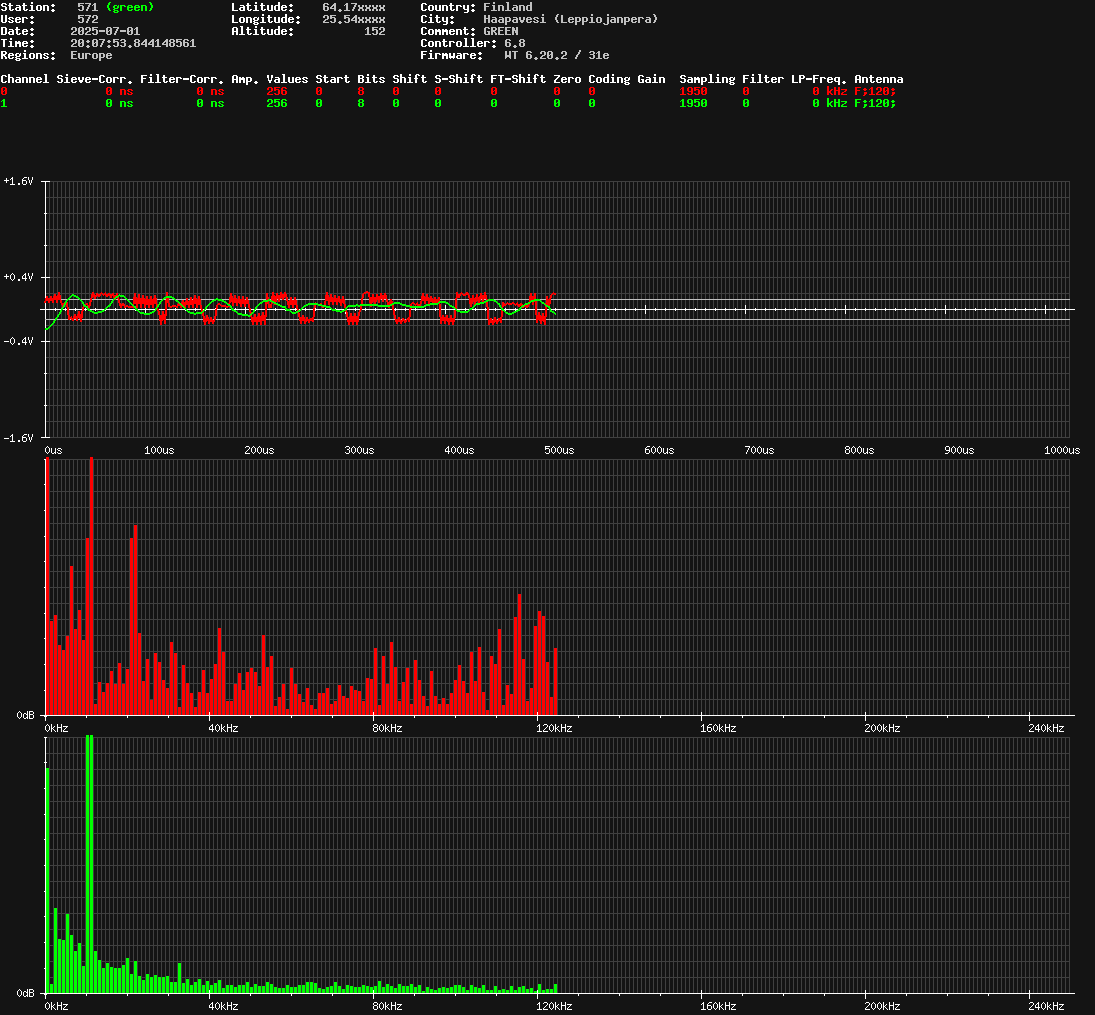This screenshot has width=1095, height=1015.
Task: Click "160kHz" label under green spectrum
Action: (718, 1007)
